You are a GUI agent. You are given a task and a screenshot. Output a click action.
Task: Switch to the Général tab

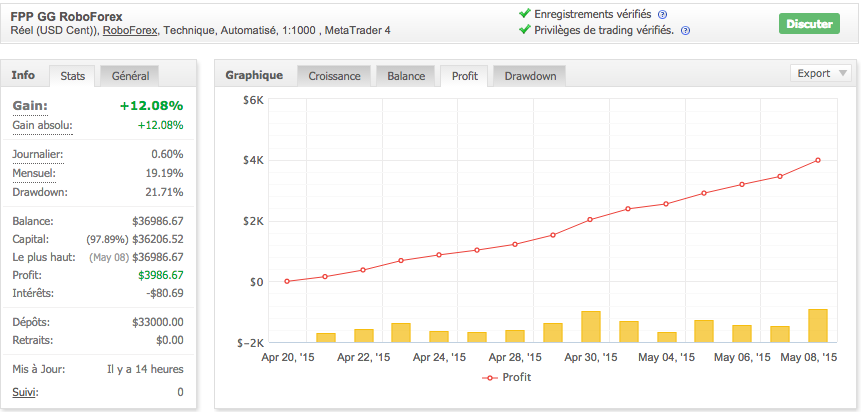pyautogui.click(x=131, y=76)
